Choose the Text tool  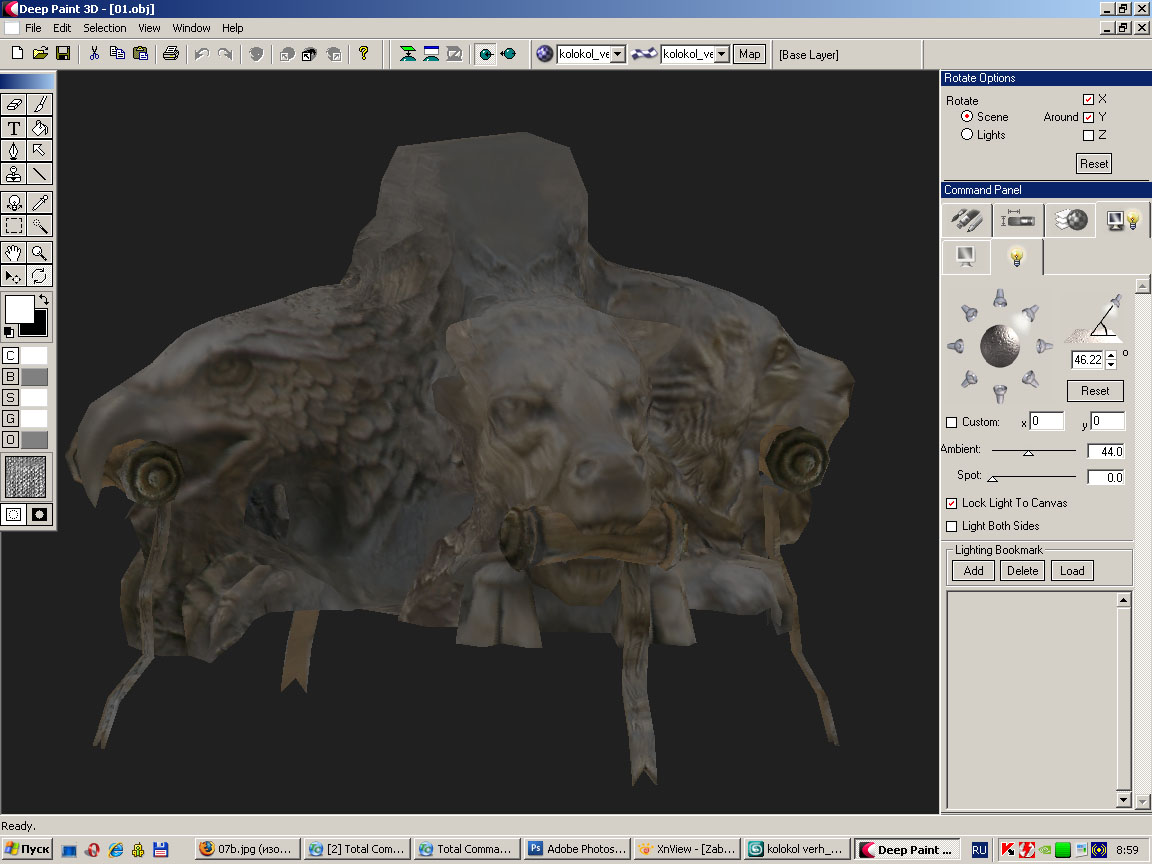tap(14, 128)
